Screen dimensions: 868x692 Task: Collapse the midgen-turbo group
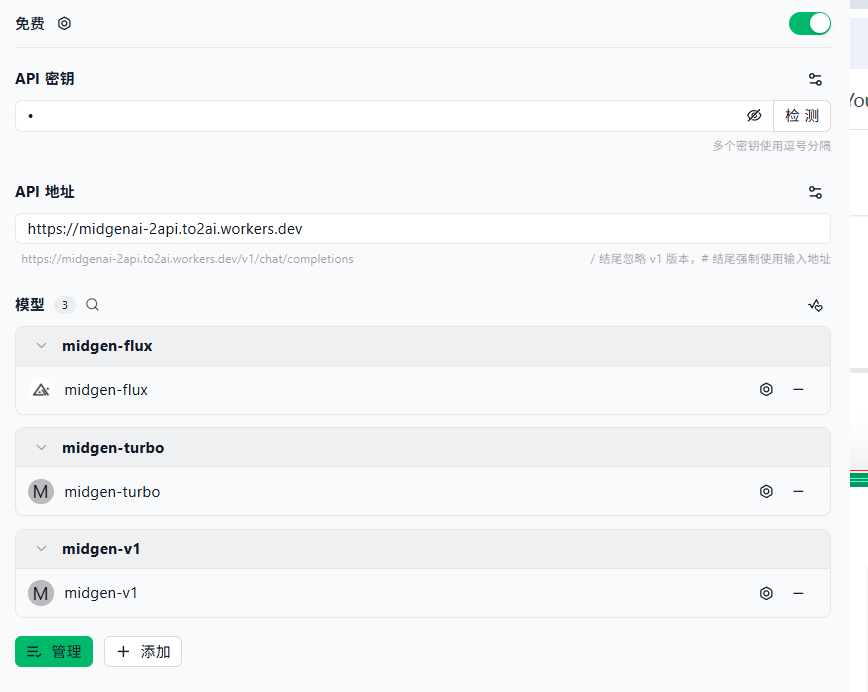[x=41, y=448]
